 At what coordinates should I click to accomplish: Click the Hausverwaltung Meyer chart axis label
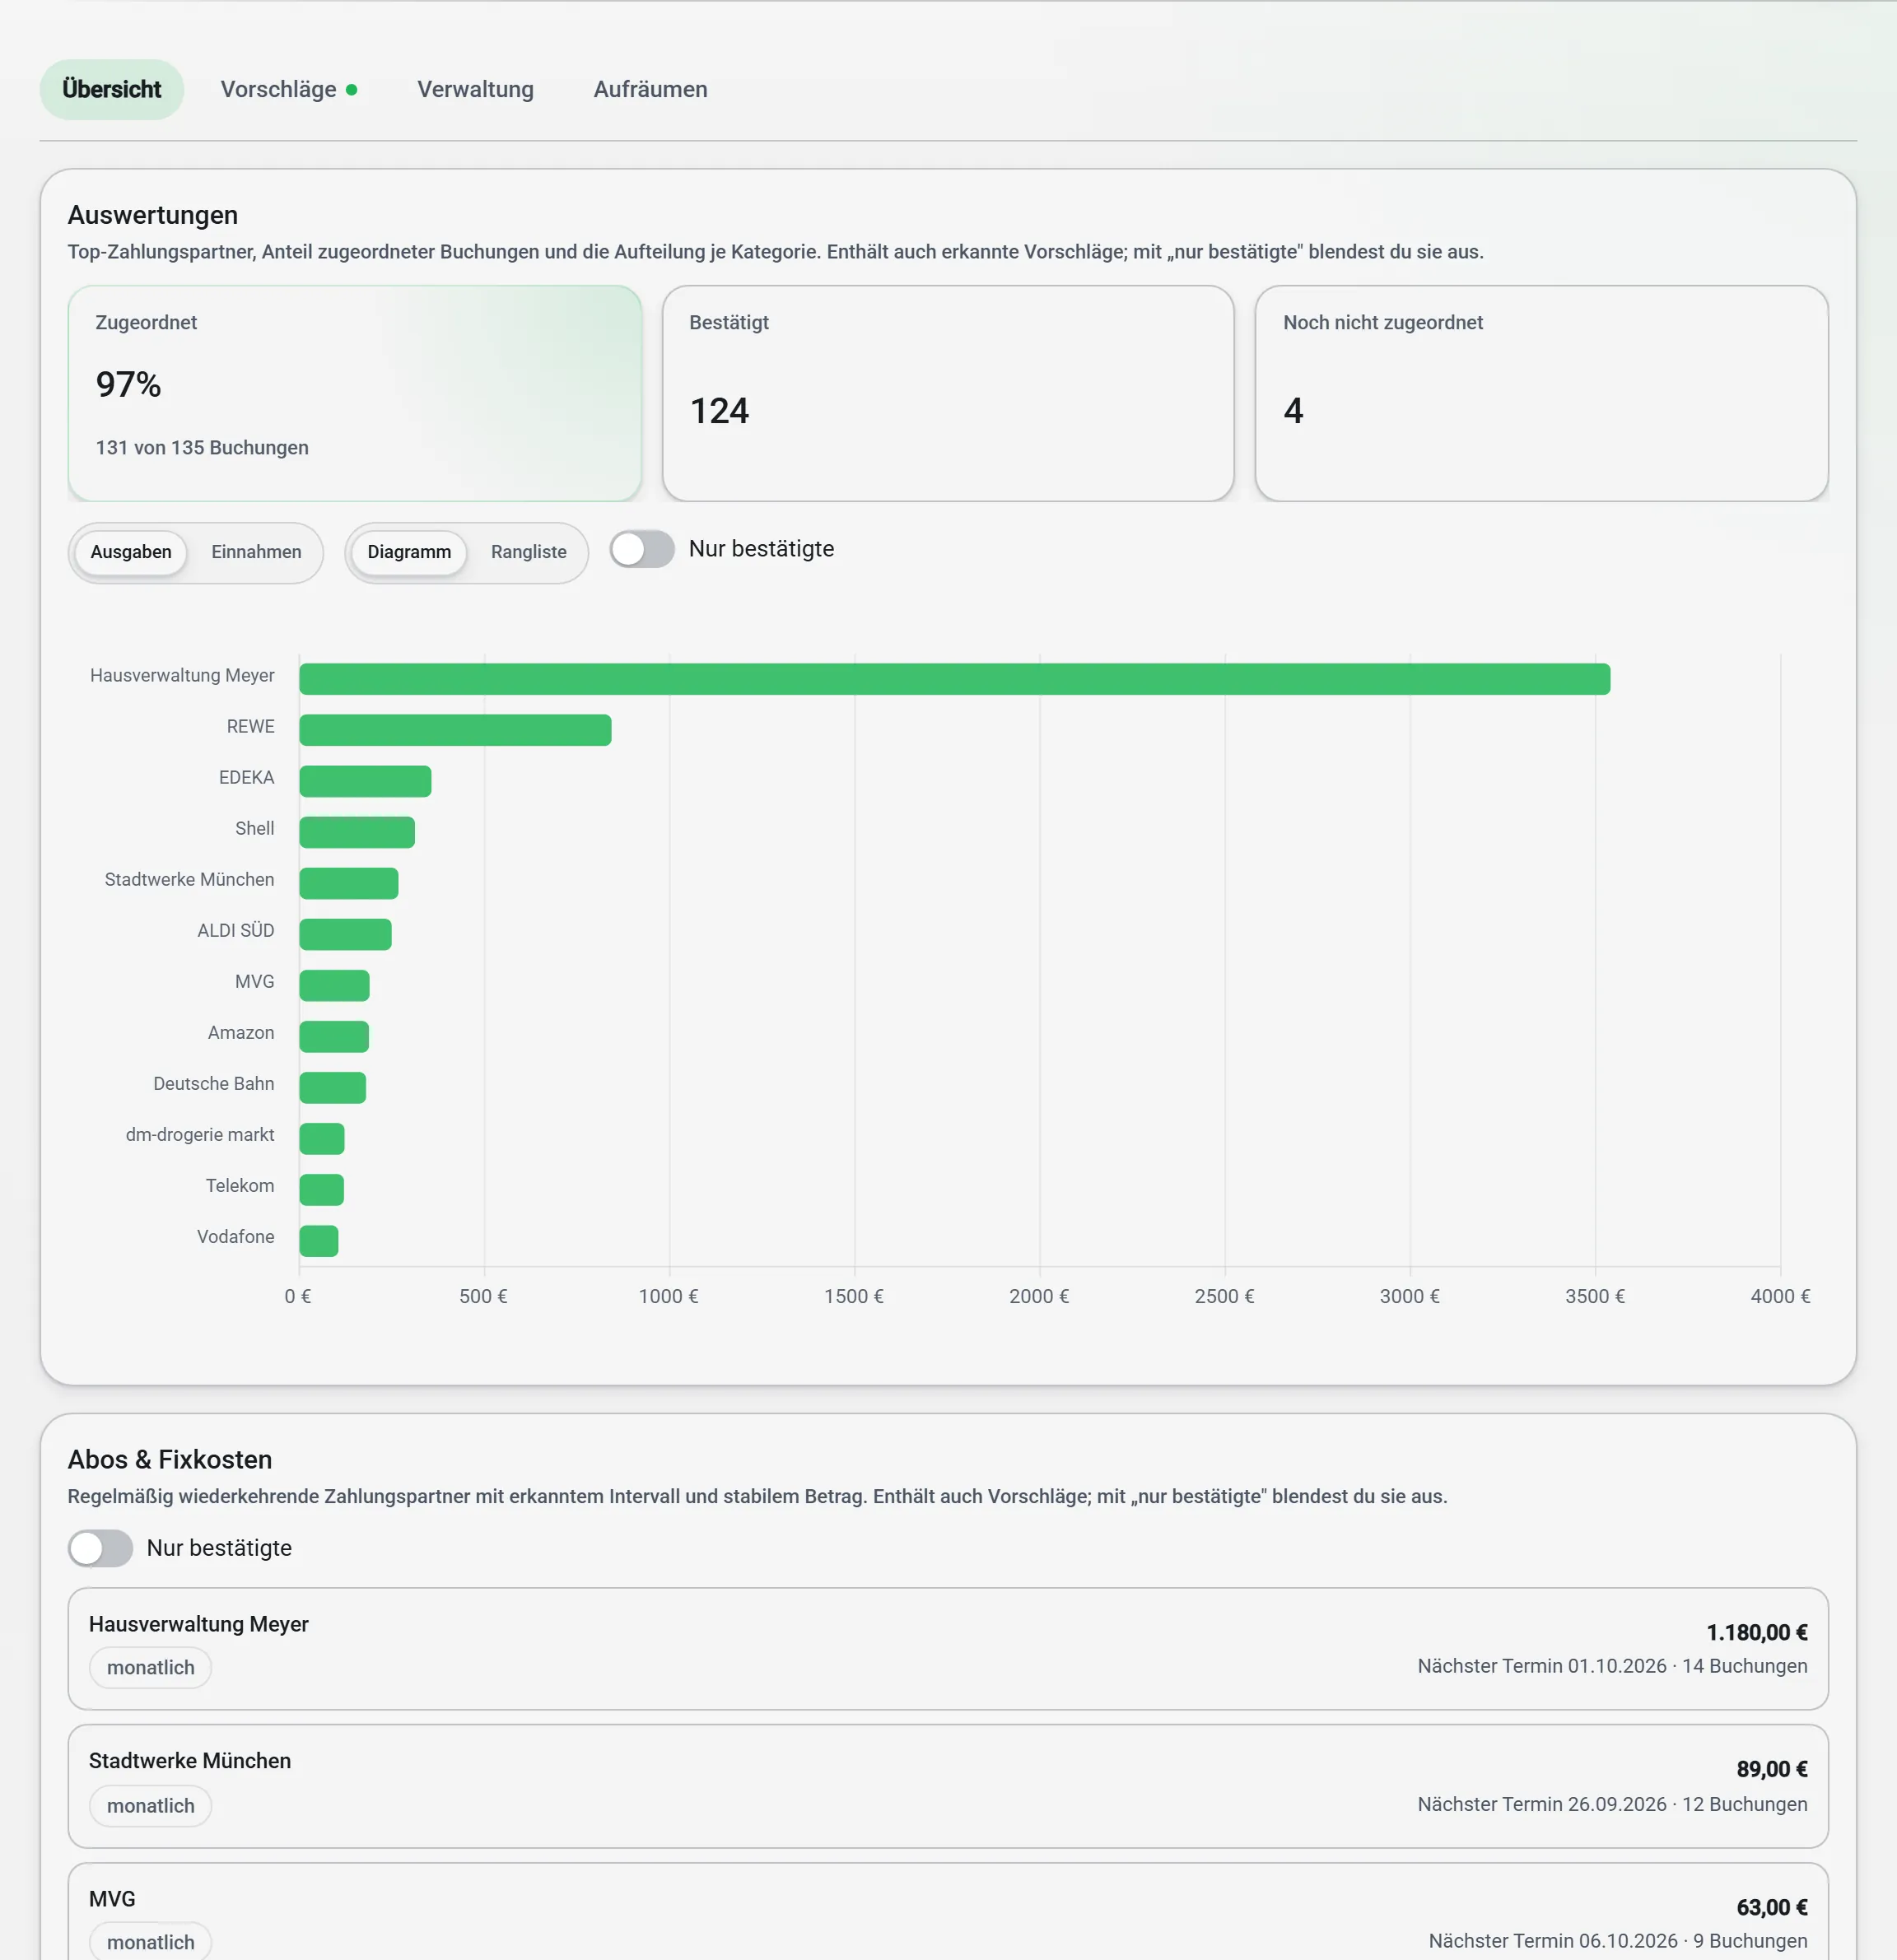coord(182,676)
